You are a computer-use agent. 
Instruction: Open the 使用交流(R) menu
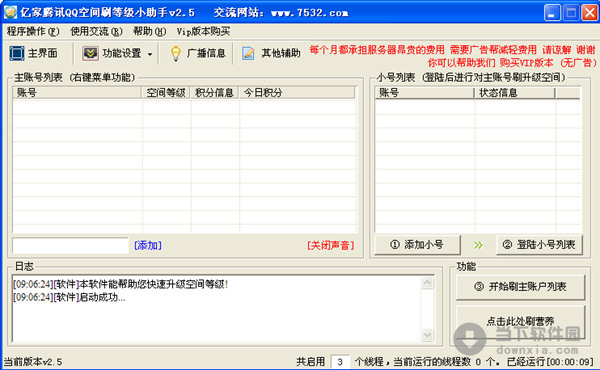click(96, 31)
